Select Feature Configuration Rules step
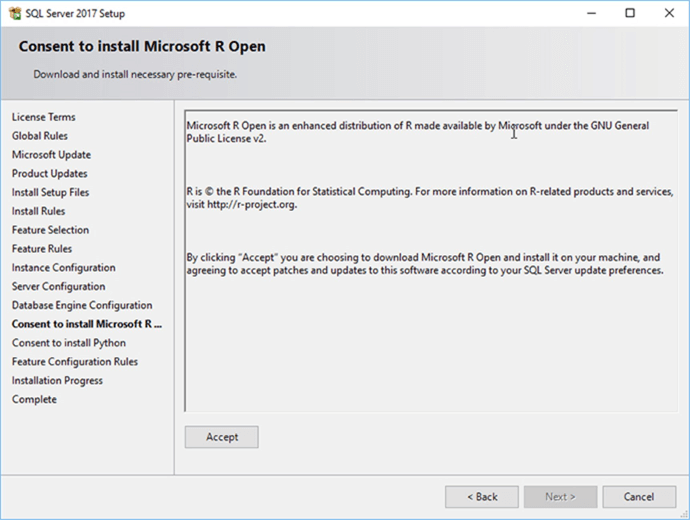690x520 pixels. coord(75,362)
